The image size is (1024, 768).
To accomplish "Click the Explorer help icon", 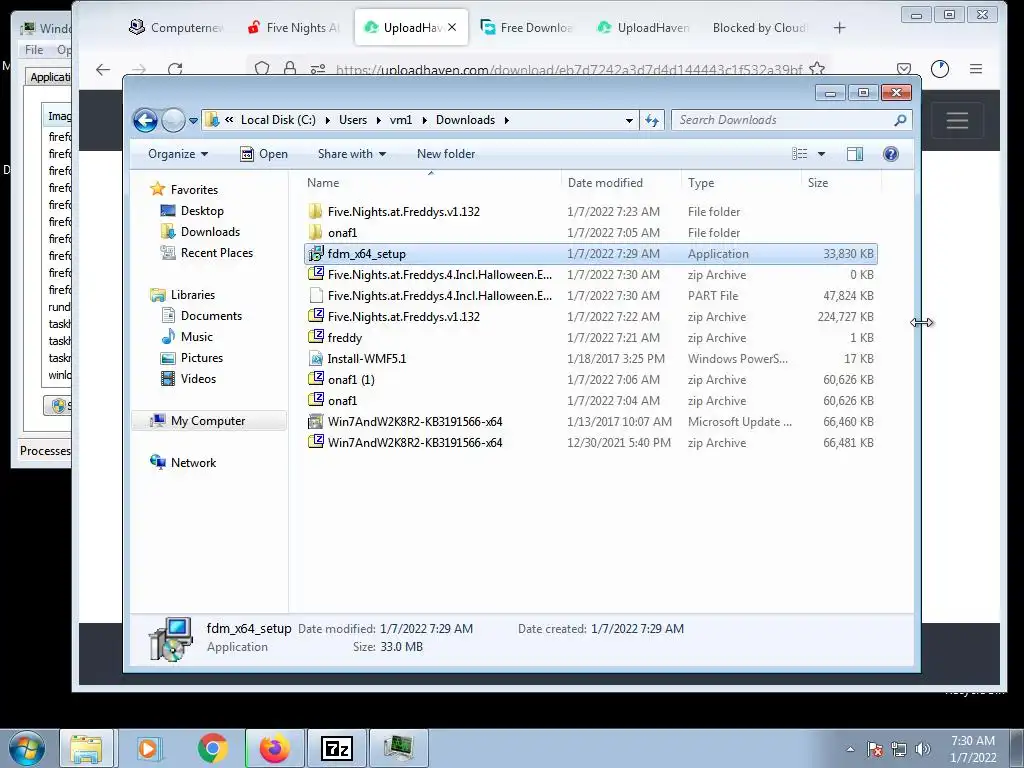I will (x=891, y=154).
